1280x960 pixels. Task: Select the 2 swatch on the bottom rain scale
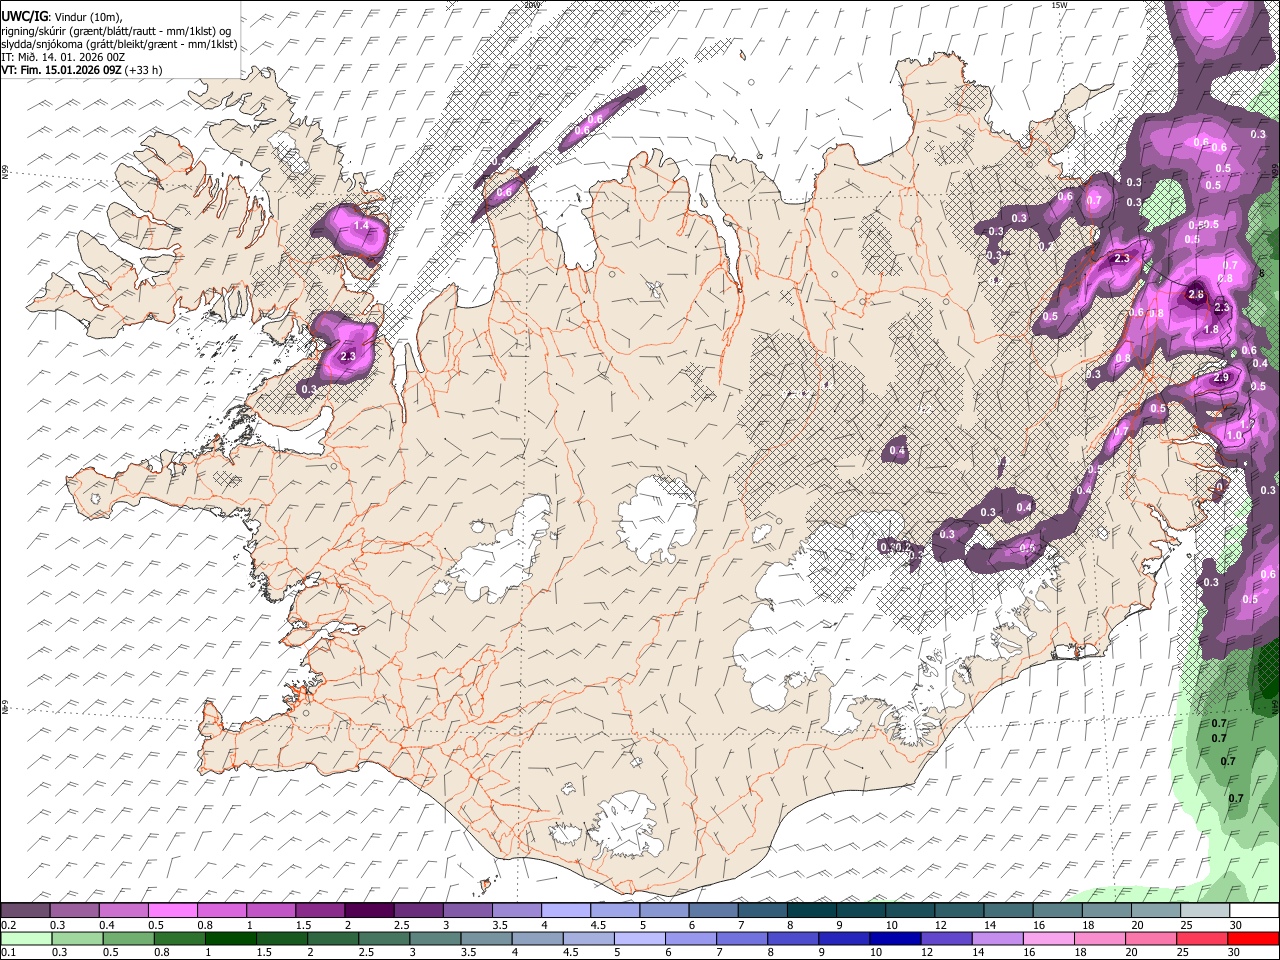pyautogui.click(x=332, y=938)
